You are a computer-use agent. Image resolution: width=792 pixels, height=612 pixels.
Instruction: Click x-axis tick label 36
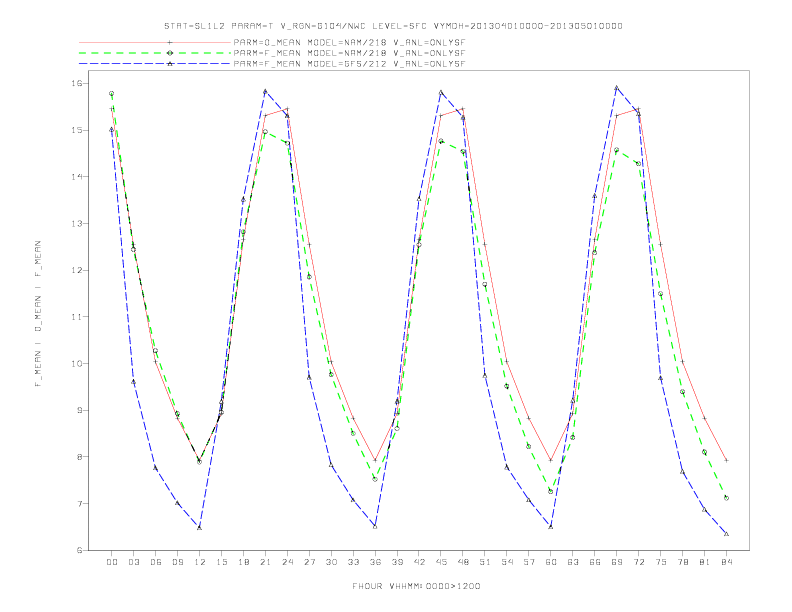coord(375,562)
